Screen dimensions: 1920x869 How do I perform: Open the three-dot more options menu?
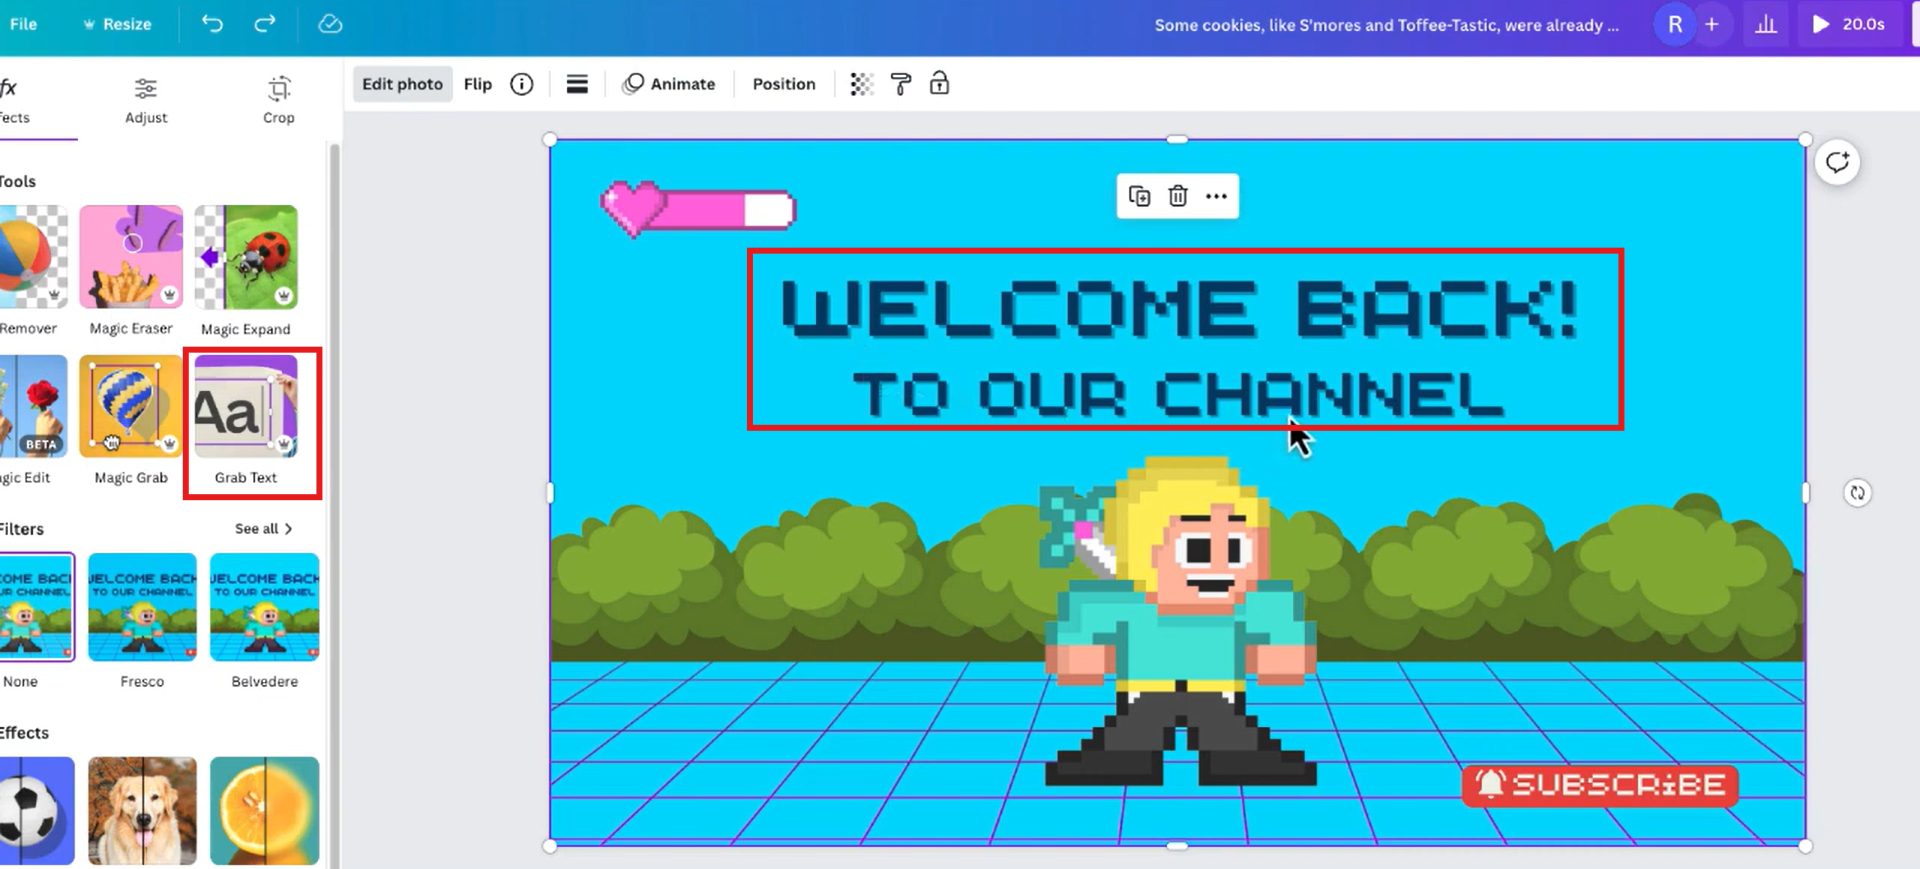(x=1216, y=196)
